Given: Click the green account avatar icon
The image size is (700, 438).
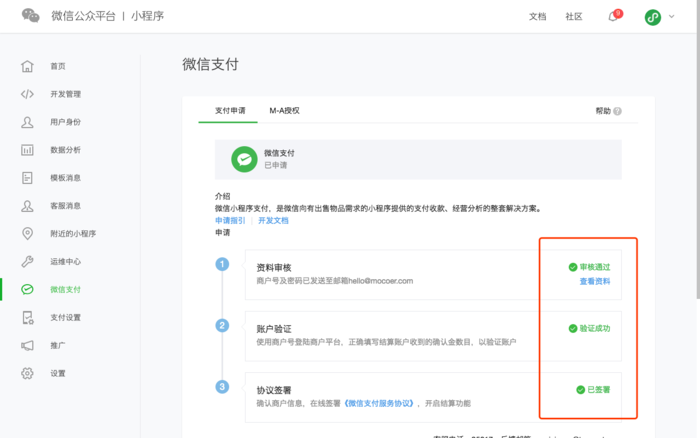Looking at the screenshot, I should point(653,17).
